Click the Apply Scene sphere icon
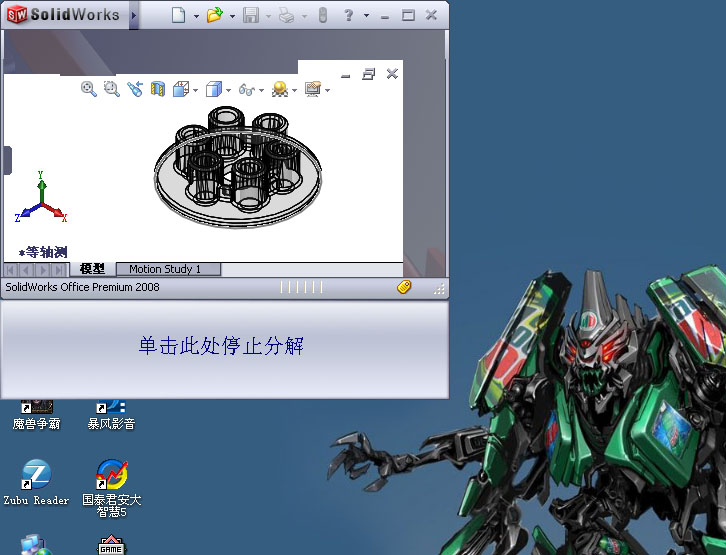The width and height of the screenshot is (726, 555). coord(280,89)
